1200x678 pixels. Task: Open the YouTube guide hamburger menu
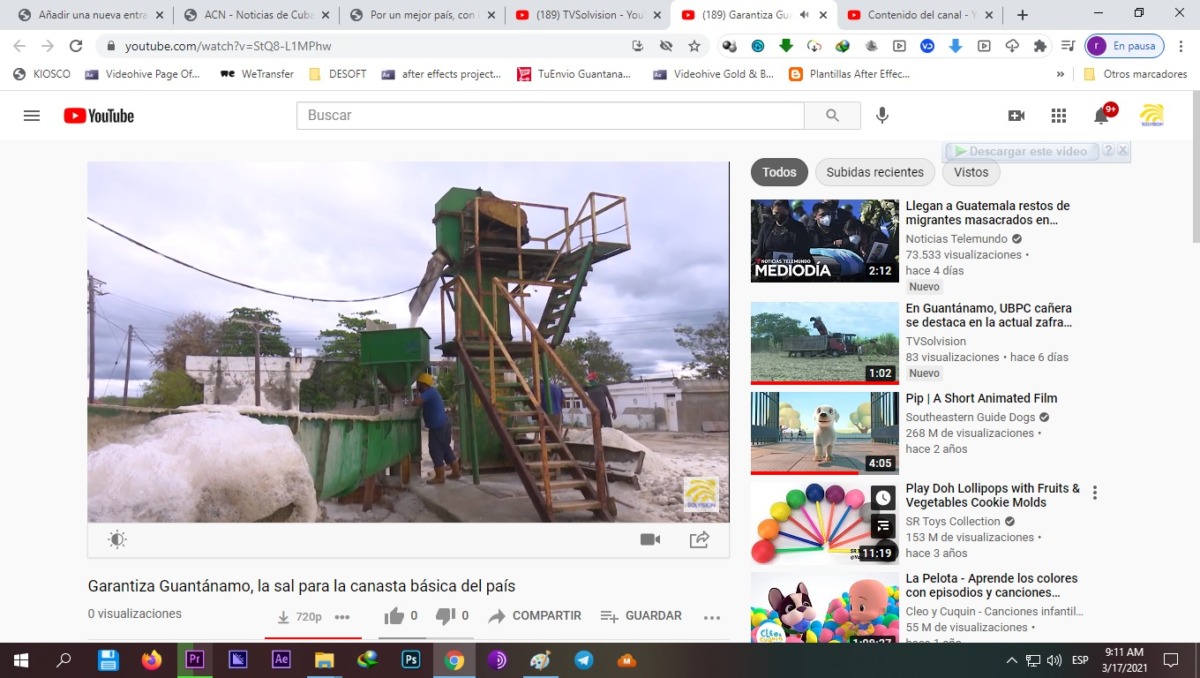pyautogui.click(x=32, y=115)
